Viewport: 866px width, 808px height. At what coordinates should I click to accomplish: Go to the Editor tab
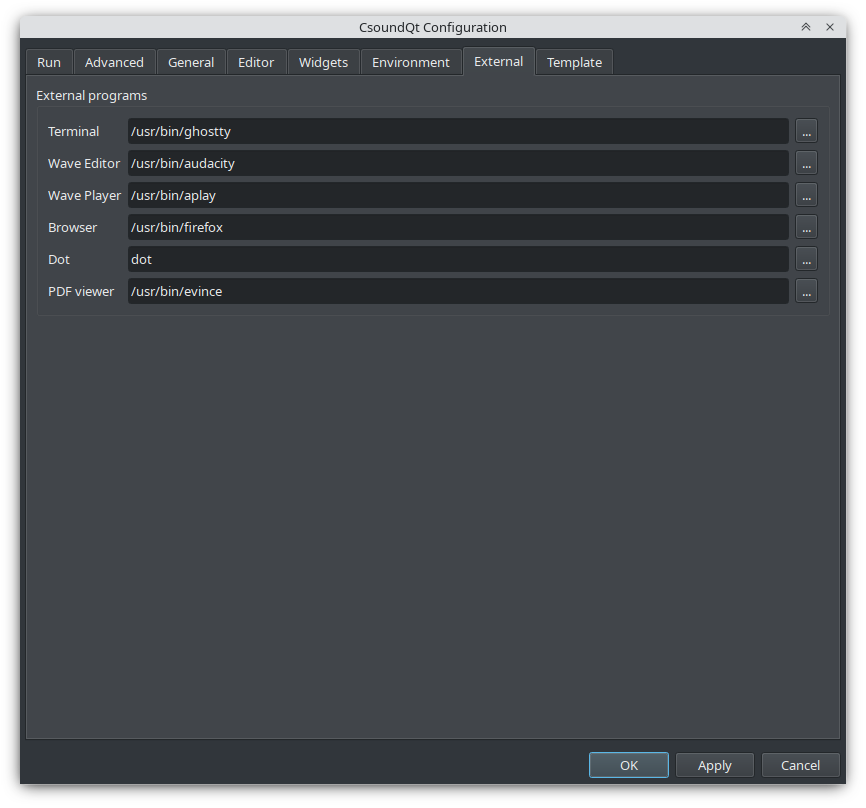tap(256, 62)
